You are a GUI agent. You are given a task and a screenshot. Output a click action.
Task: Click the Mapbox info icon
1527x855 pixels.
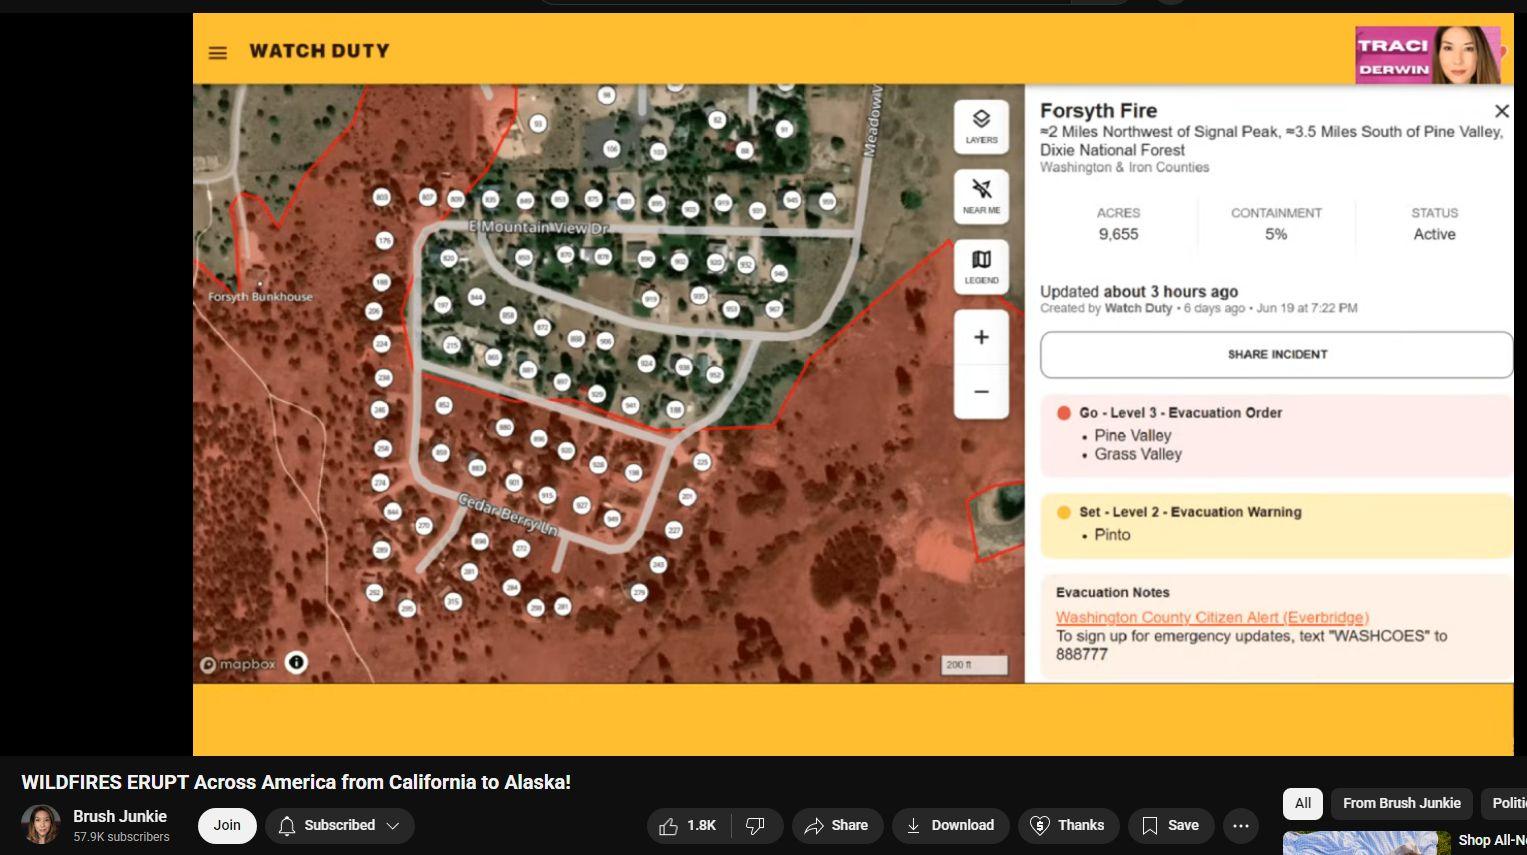pos(296,662)
